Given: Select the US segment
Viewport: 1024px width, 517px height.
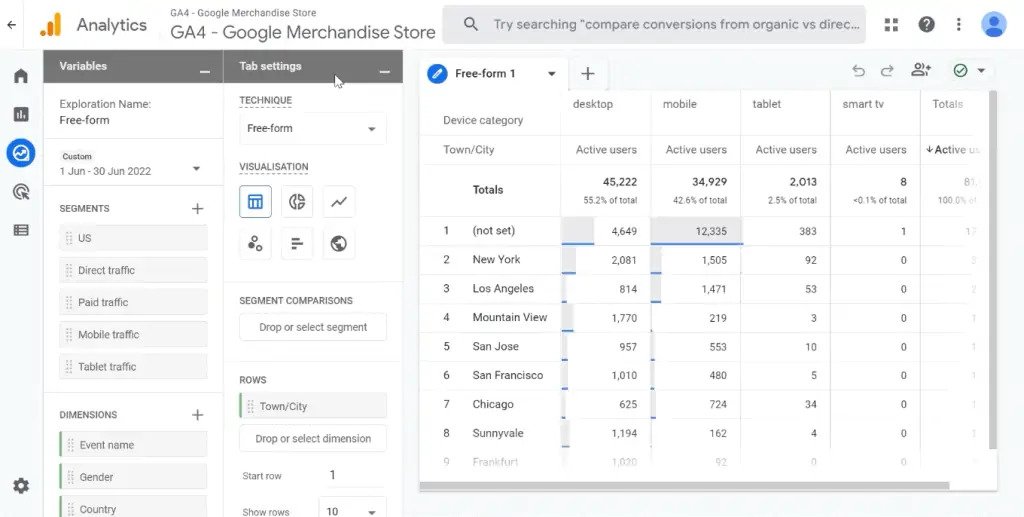Looking at the screenshot, I should coord(133,238).
